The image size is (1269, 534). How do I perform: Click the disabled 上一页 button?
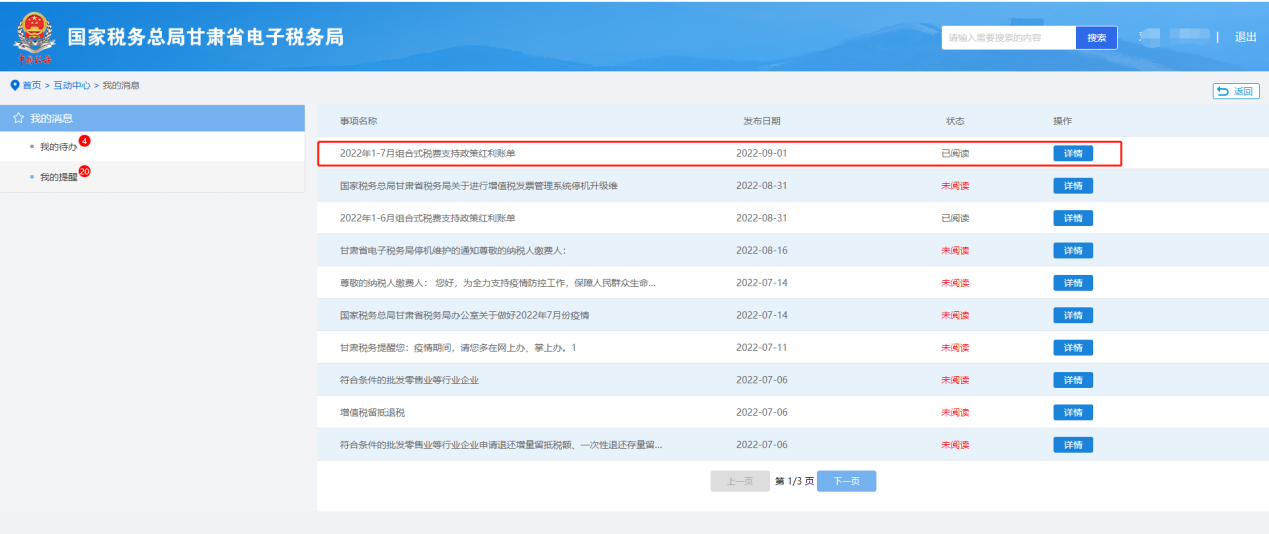pos(740,481)
